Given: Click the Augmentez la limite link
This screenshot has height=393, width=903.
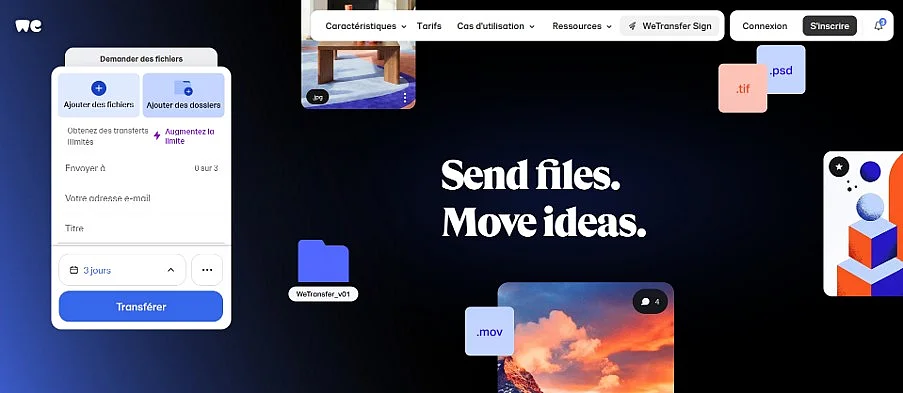Looking at the screenshot, I should point(189,136).
